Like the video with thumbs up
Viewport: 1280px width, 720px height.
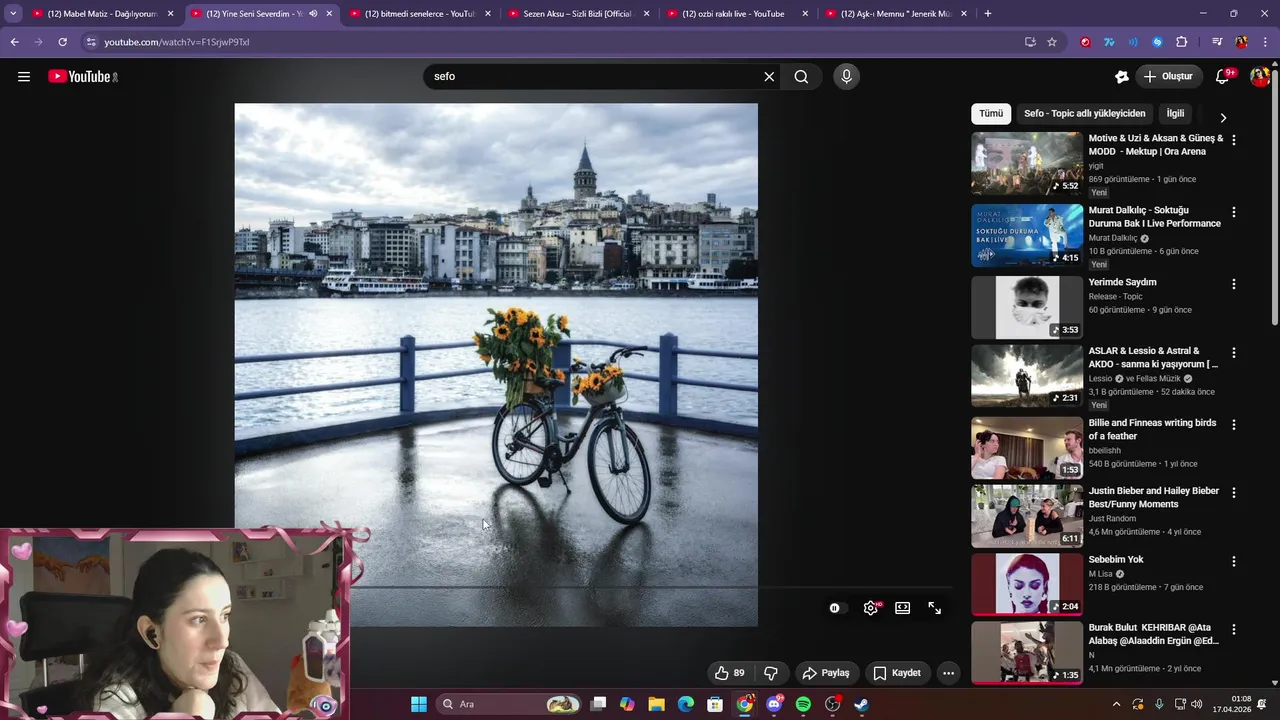coord(730,673)
